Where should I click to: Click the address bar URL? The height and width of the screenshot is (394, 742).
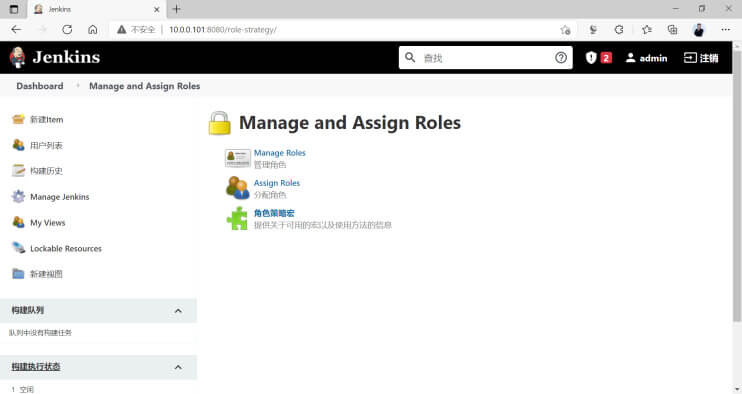click(223, 29)
